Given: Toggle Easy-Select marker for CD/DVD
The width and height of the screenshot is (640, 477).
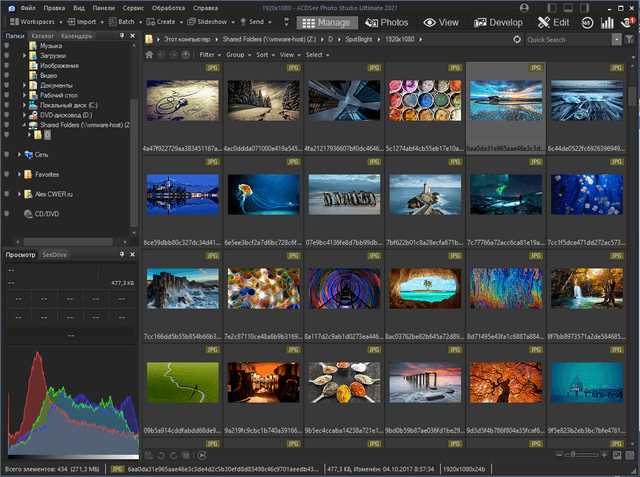Looking at the screenshot, I should tap(7, 214).
